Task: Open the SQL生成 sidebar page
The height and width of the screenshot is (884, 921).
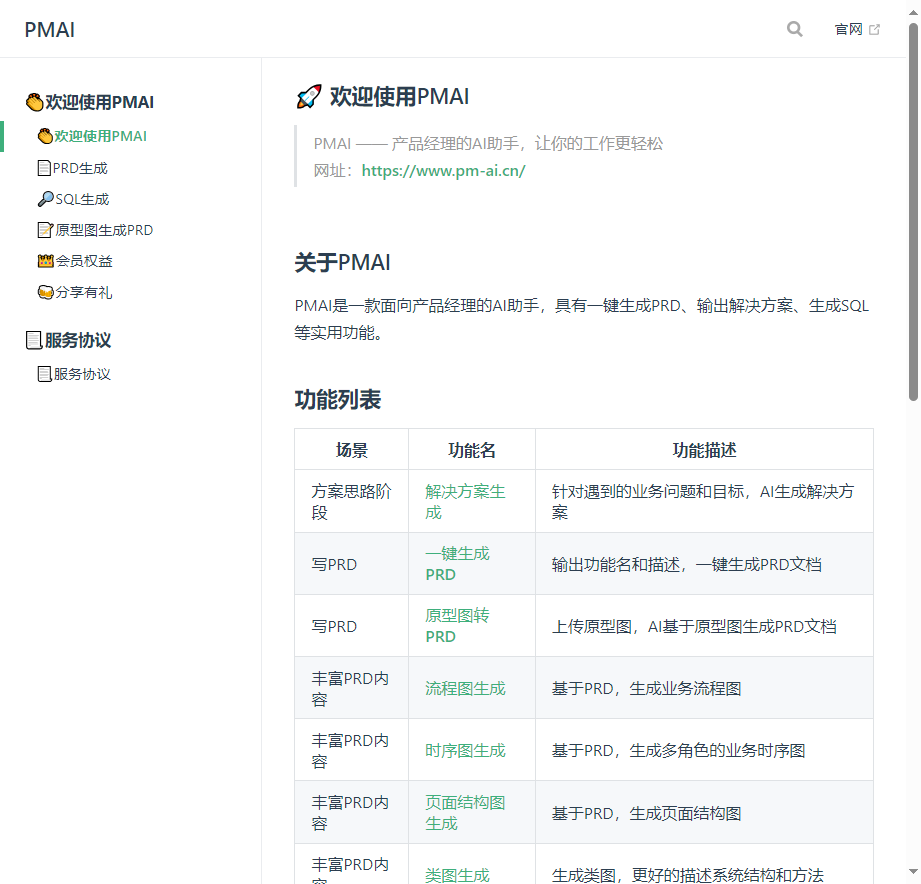Action: [73, 200]
